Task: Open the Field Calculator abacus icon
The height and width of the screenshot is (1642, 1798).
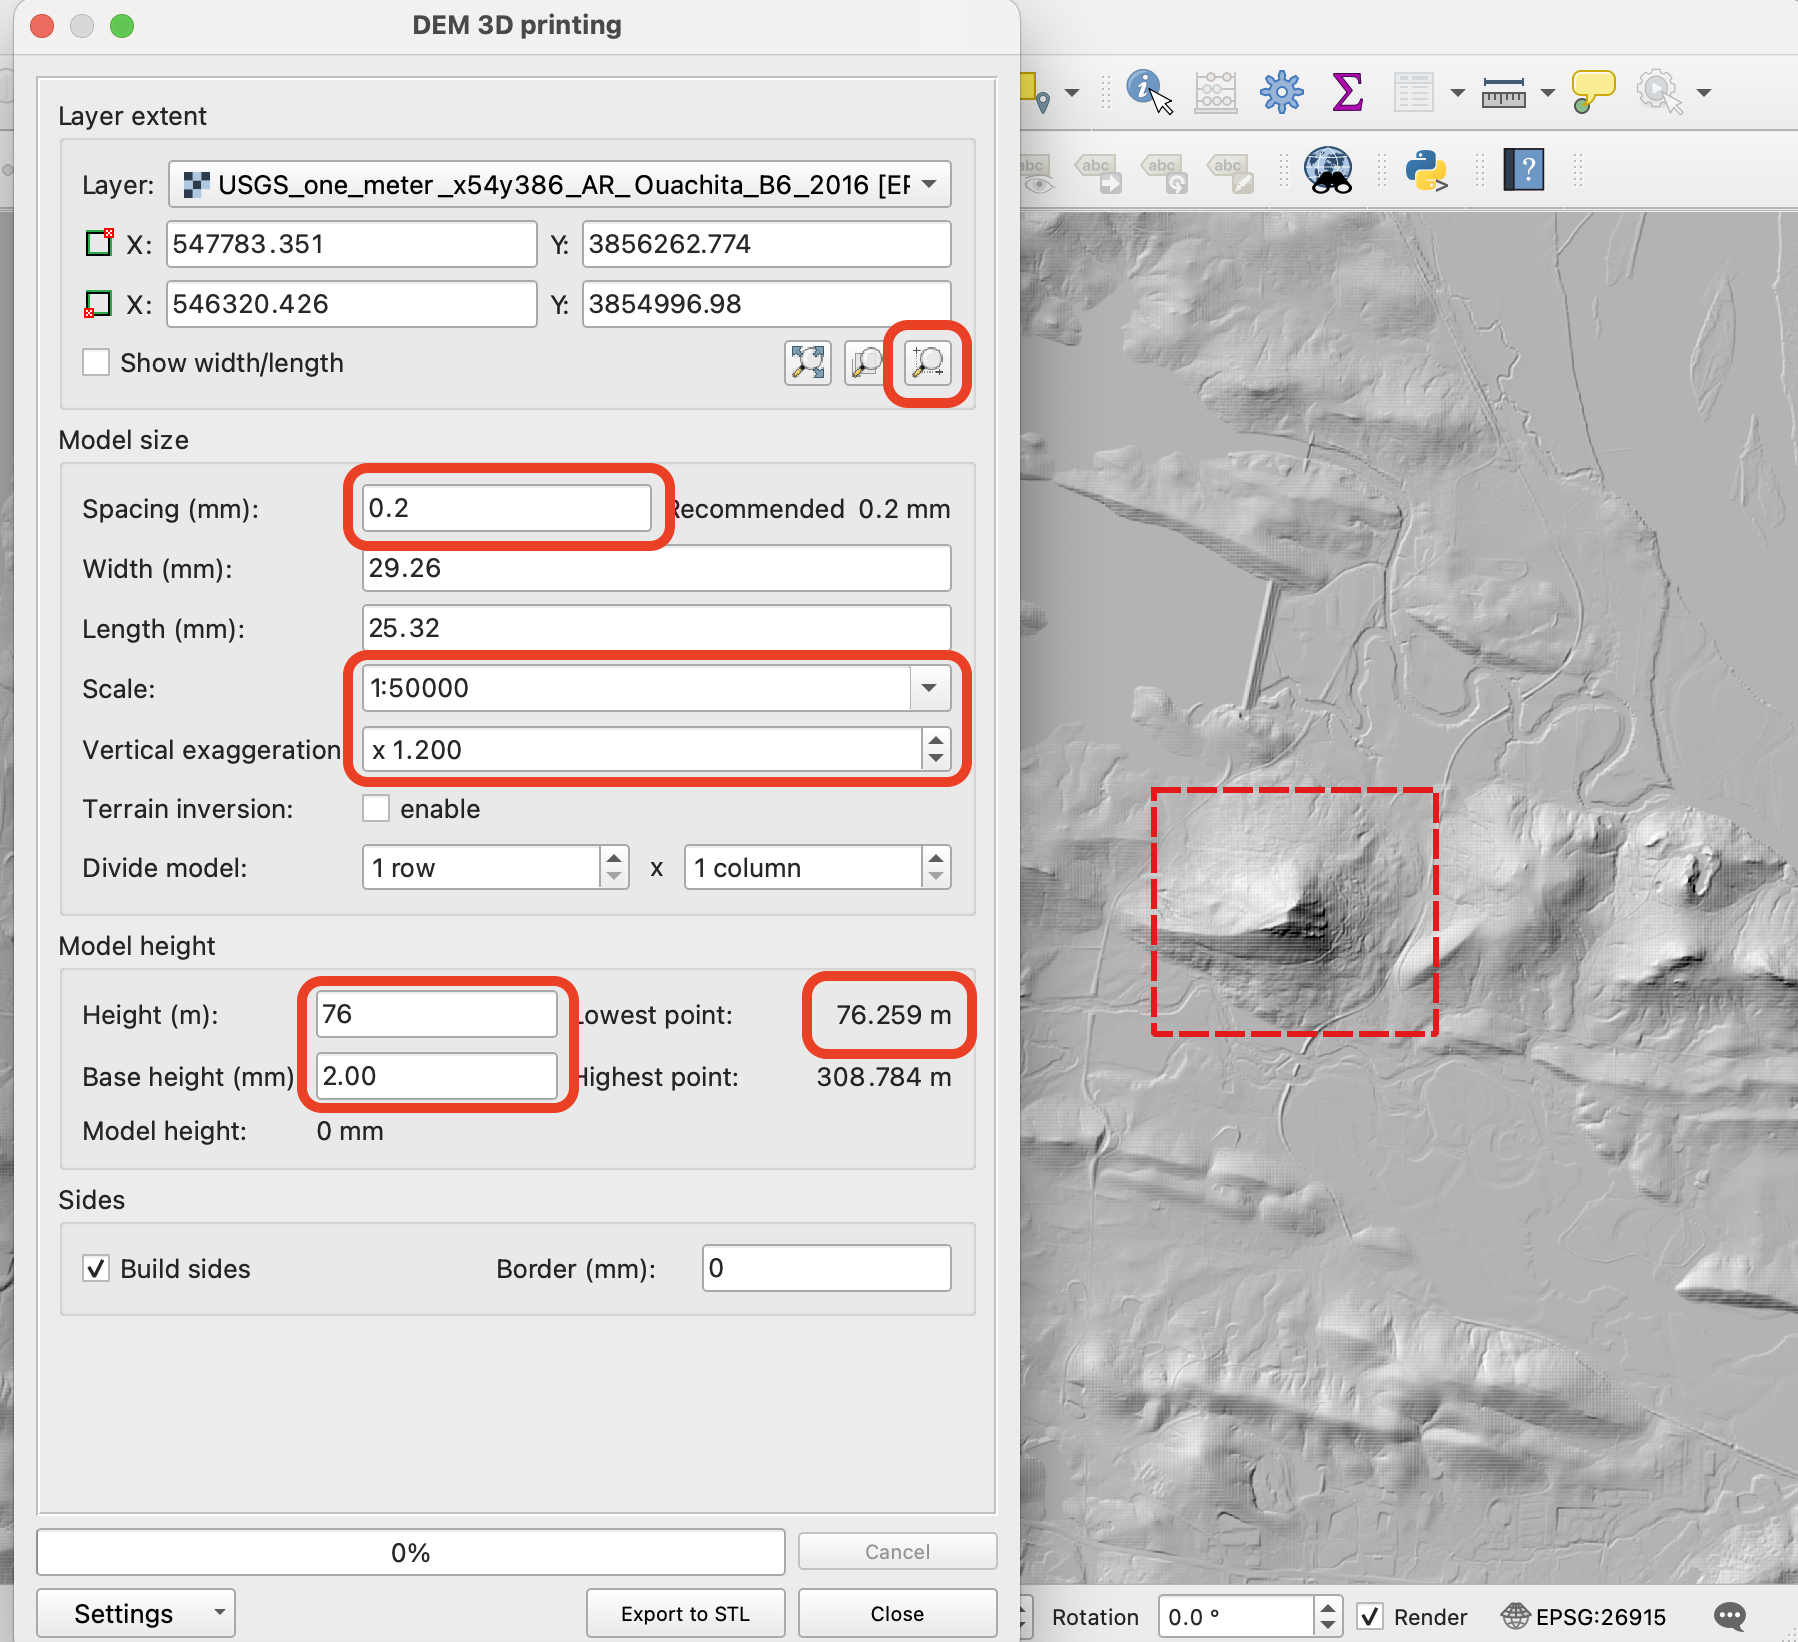Action: (1215, 92)
